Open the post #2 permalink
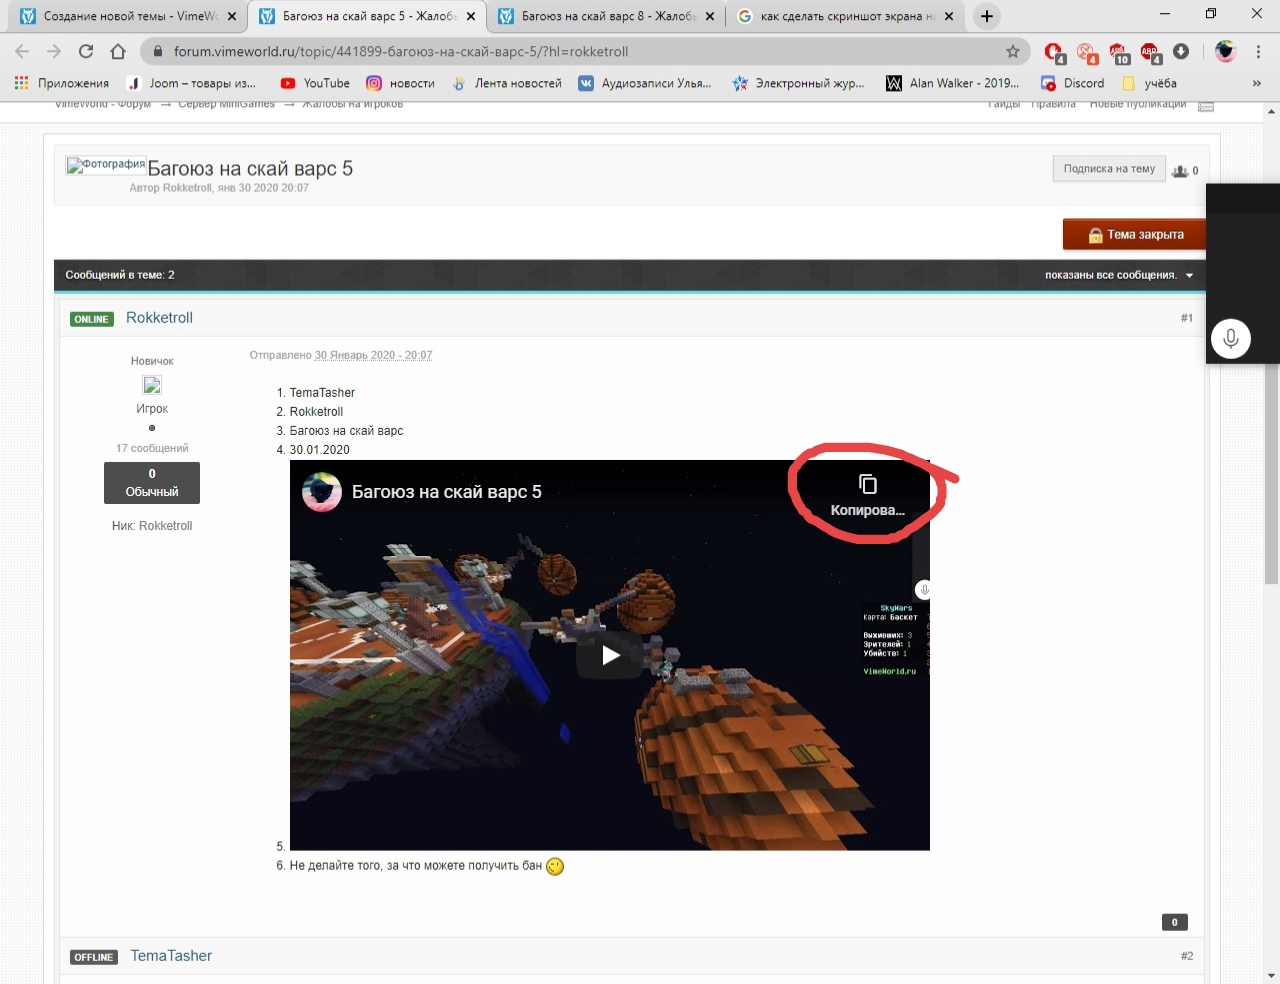Screen dimensions: 1280x984 [1186, 956]
